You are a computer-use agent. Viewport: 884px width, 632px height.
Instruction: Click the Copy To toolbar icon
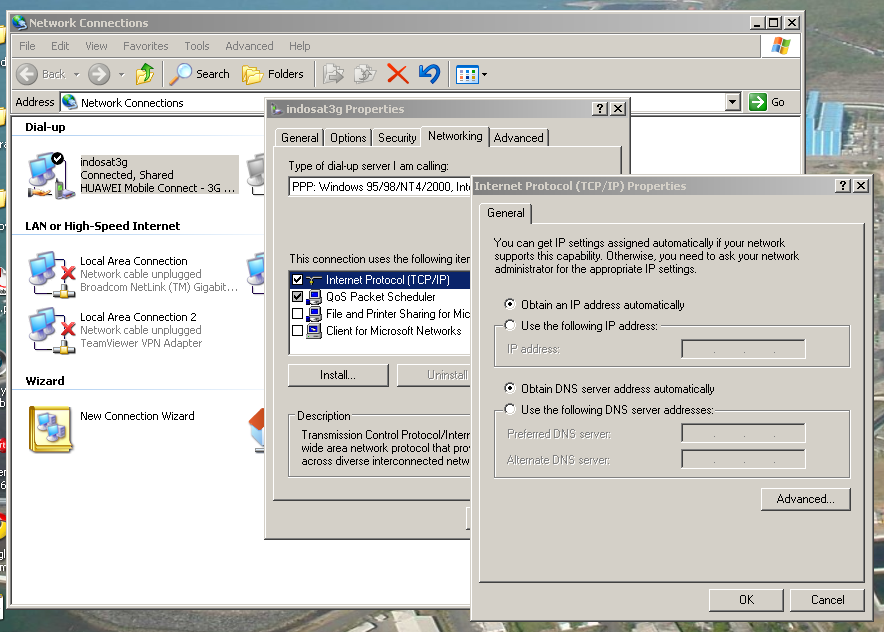point(365,74)
